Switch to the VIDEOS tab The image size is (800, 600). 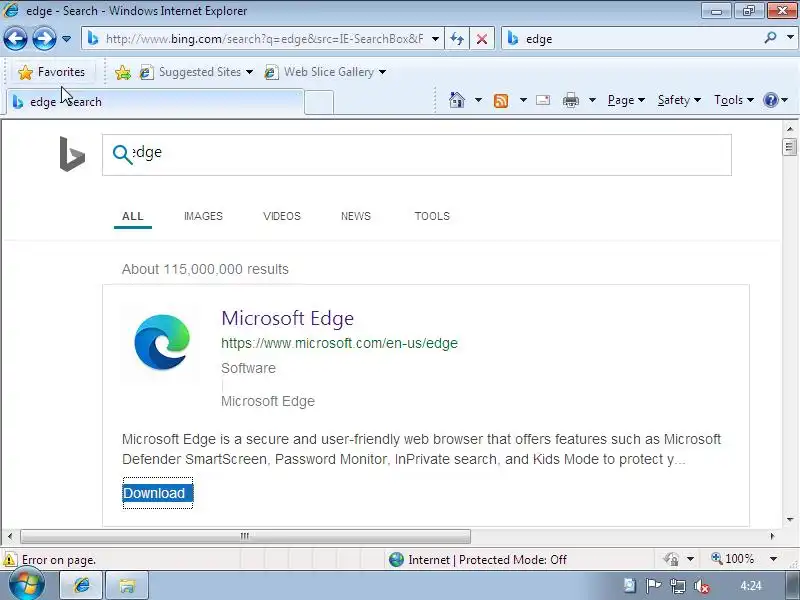click(x=282, y=216)
